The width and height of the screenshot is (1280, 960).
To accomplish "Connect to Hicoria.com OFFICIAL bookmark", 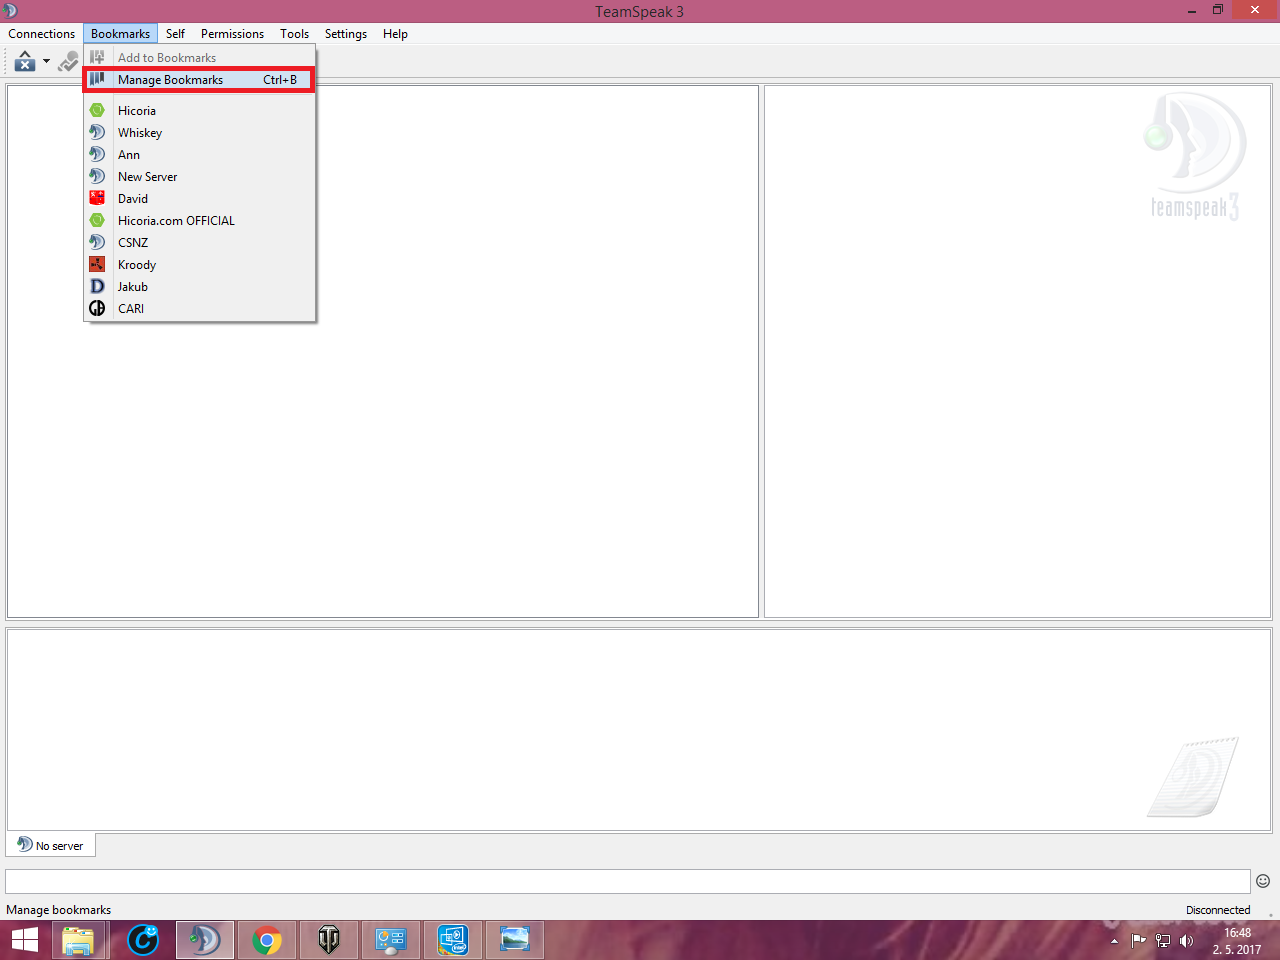I will coord(200,221).
